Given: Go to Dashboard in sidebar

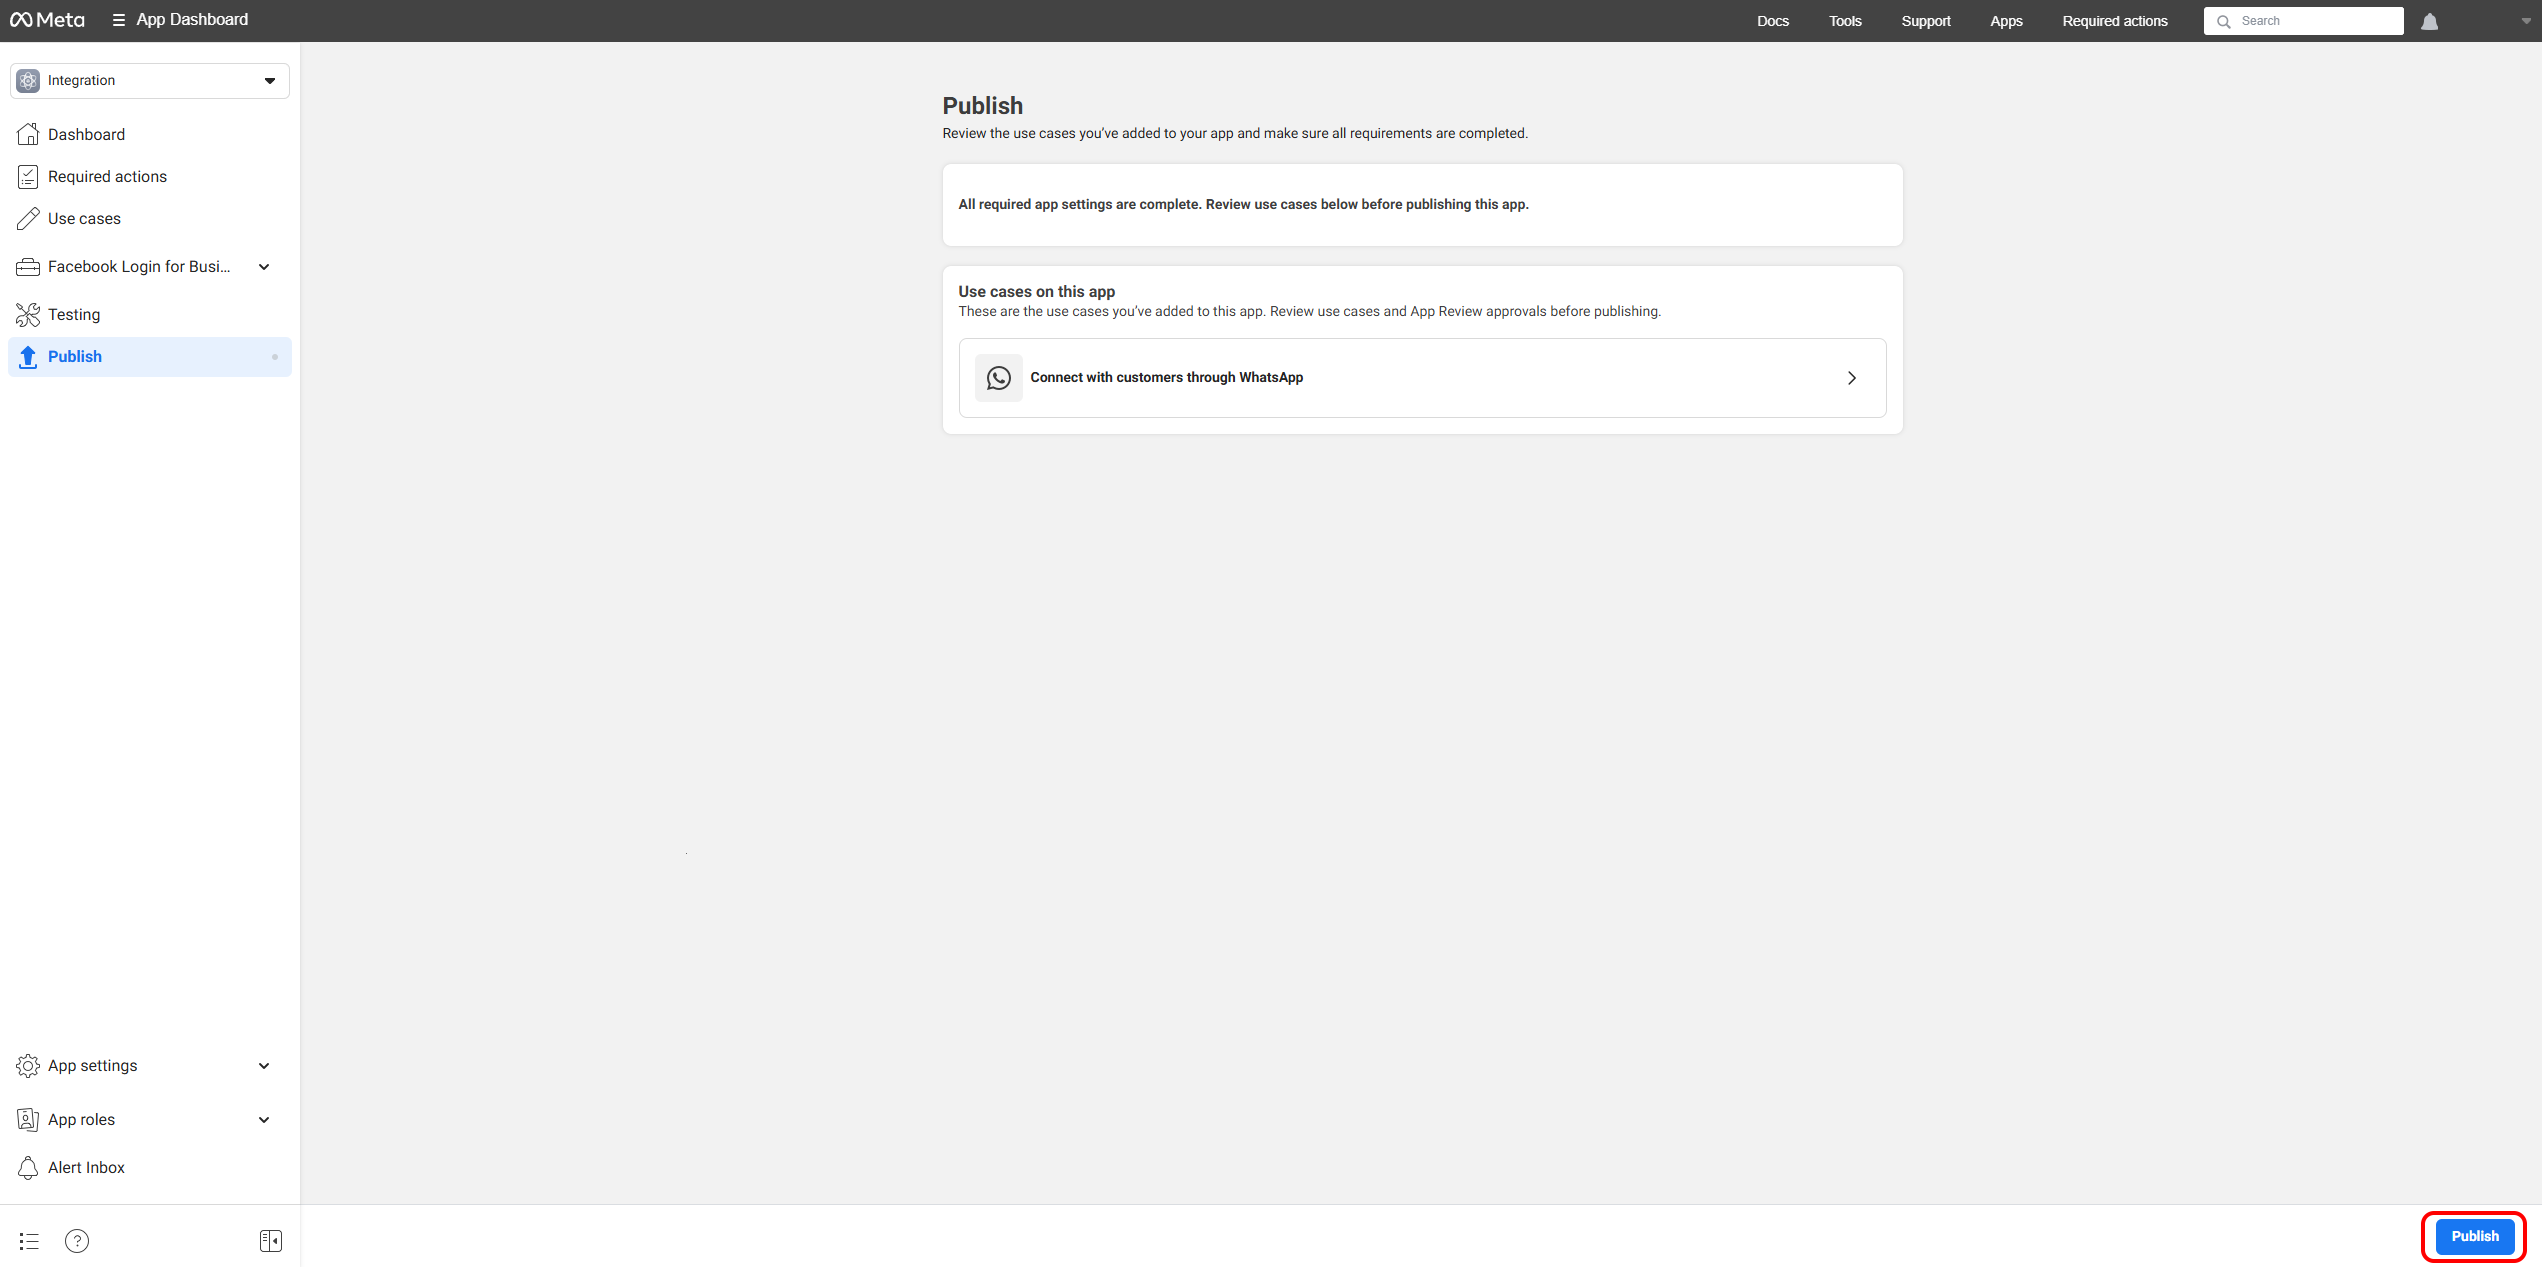Looking at the screenshot, I should click(x=150, y=134).
